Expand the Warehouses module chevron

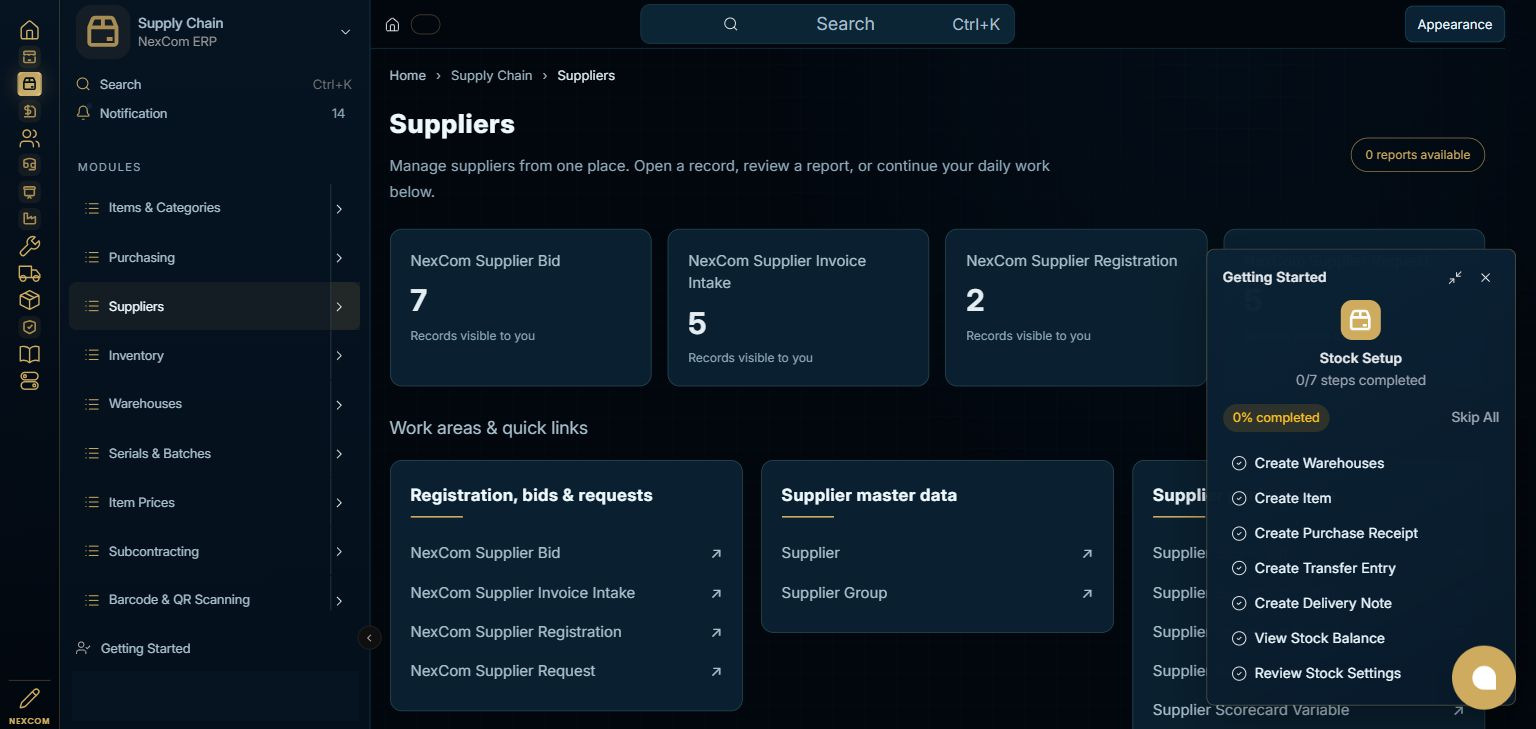[339, 405]
